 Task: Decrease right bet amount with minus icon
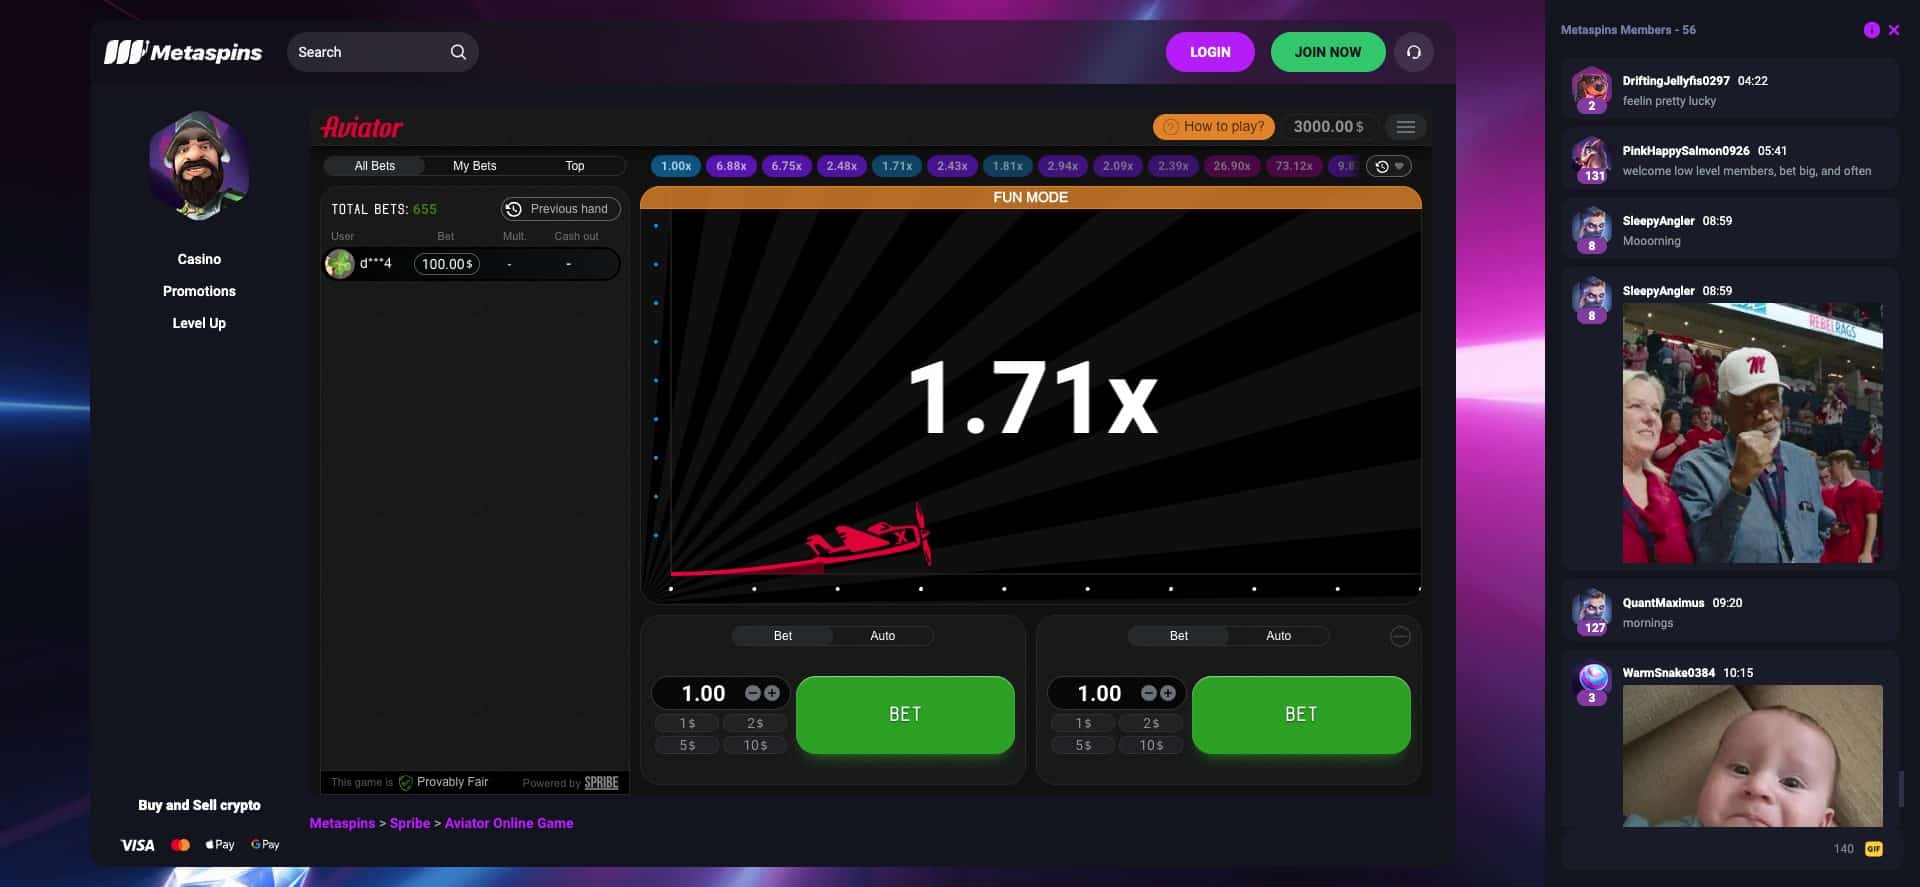point(1149,693)
